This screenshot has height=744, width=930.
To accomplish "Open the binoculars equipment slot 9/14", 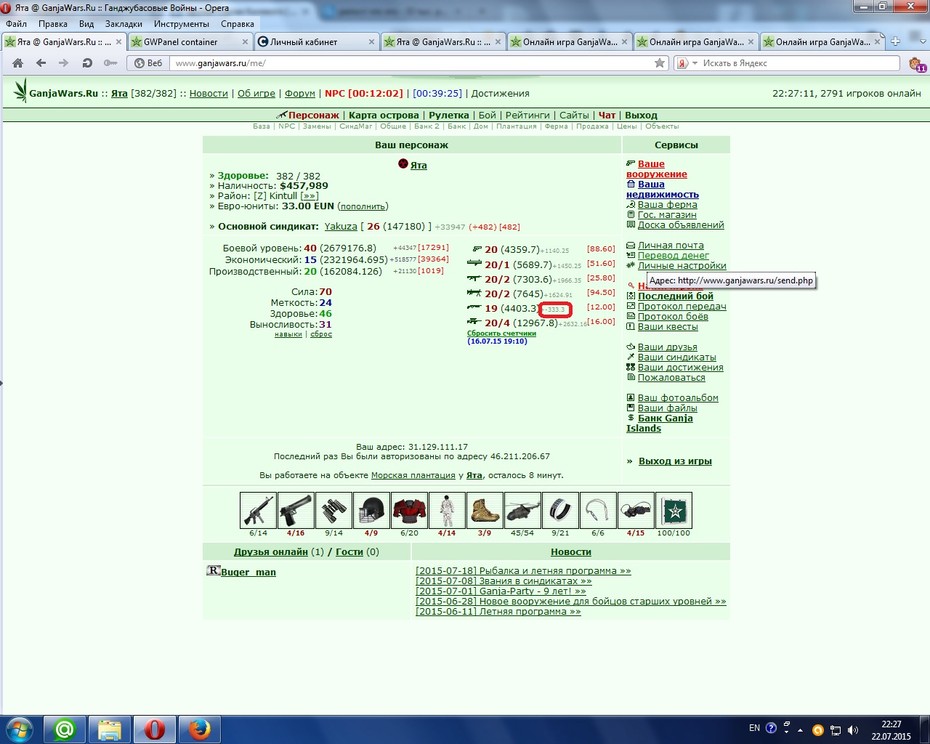I will click(333, 510).
